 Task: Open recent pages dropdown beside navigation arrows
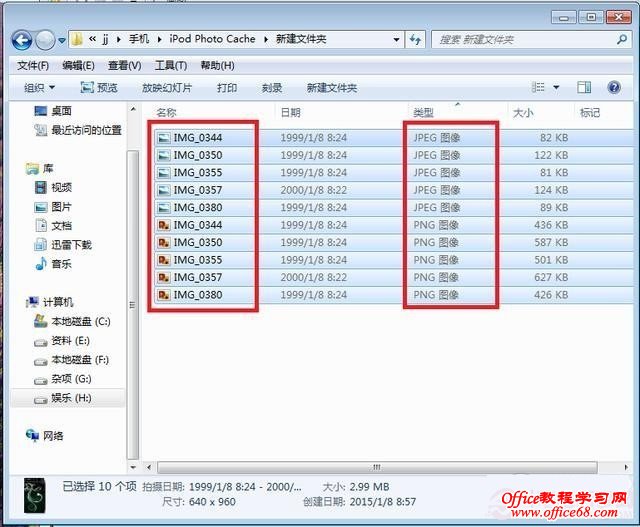pyautogui.click(x=62, y=40)
